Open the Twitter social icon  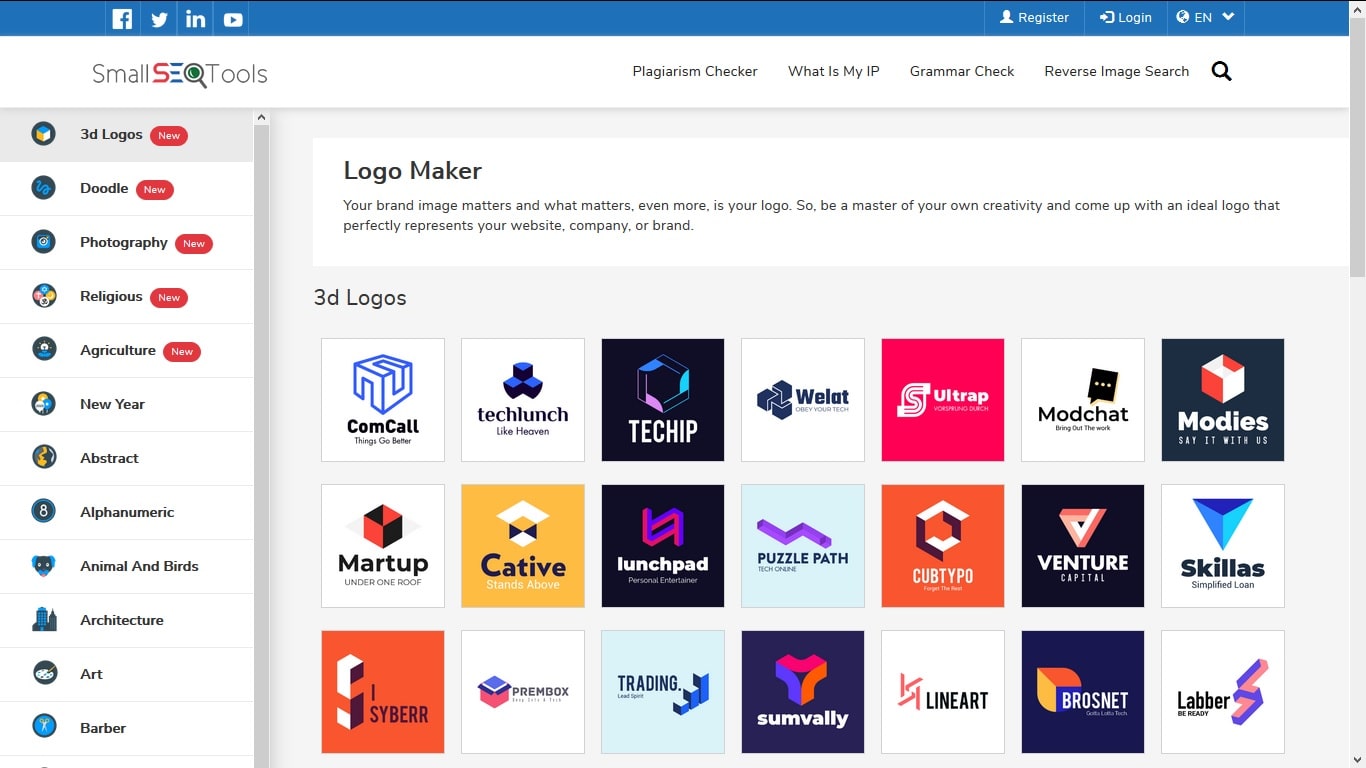(159, 19)
